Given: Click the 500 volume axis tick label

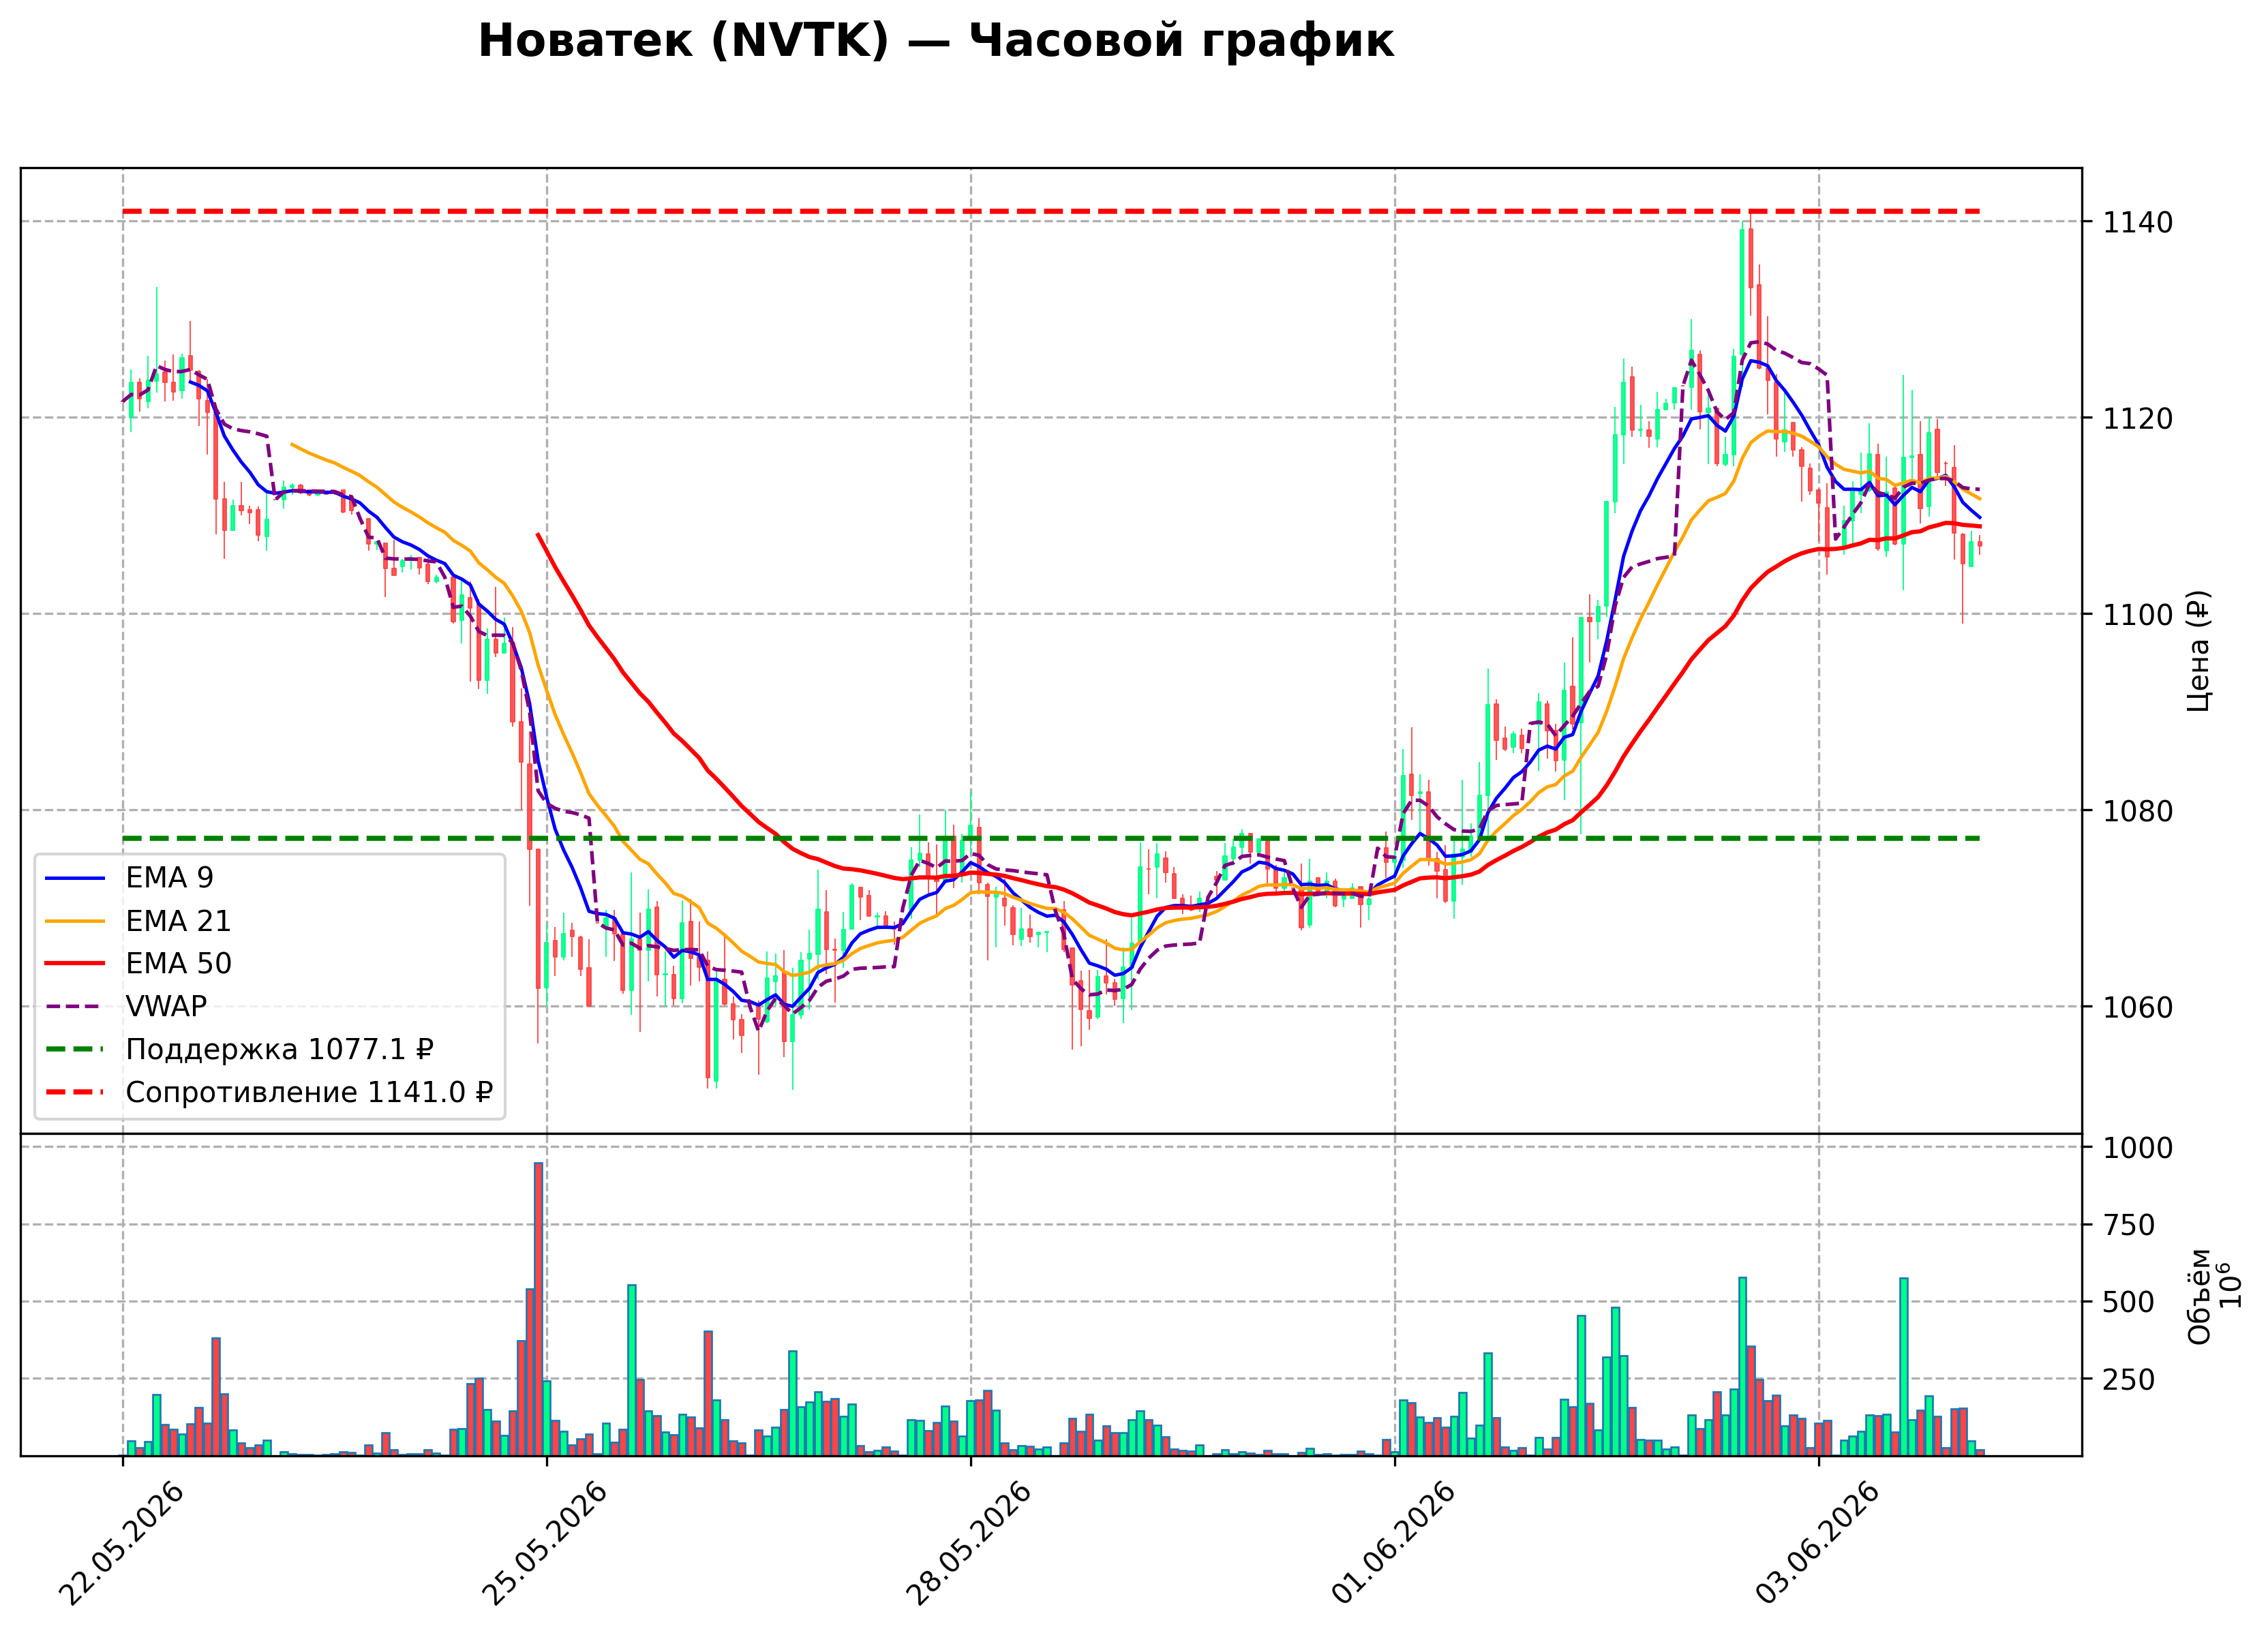Looking at the screenshot, I should tap(2128, 1302).
